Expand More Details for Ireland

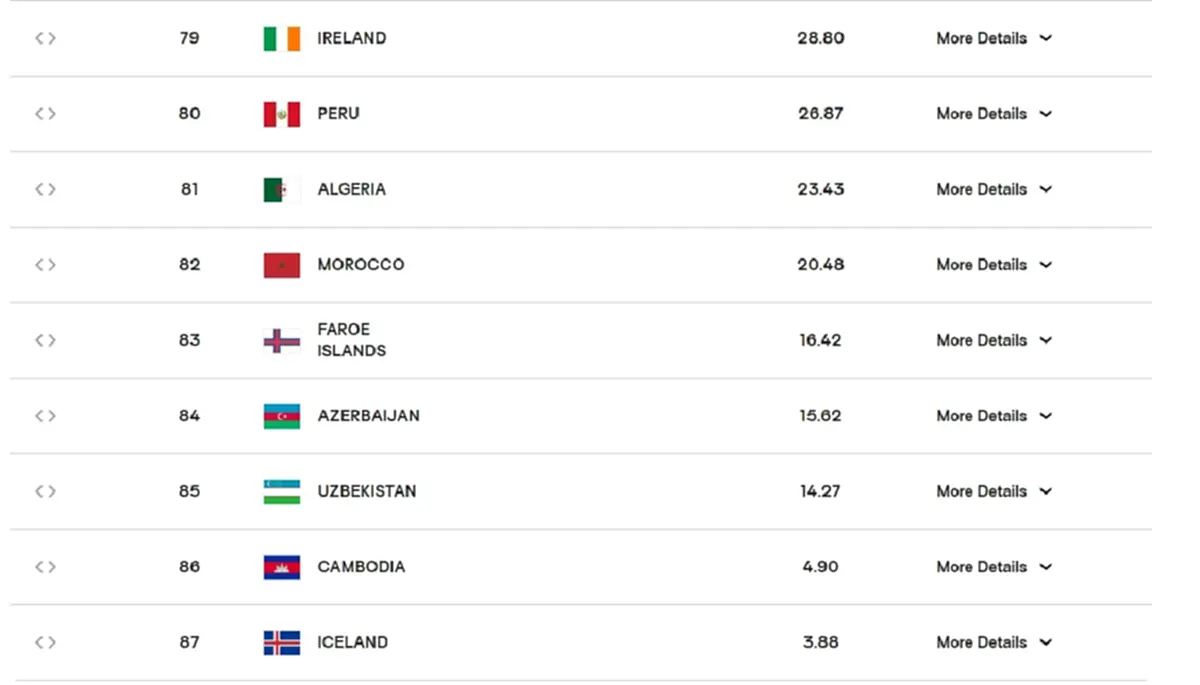[x=993, y=39]
